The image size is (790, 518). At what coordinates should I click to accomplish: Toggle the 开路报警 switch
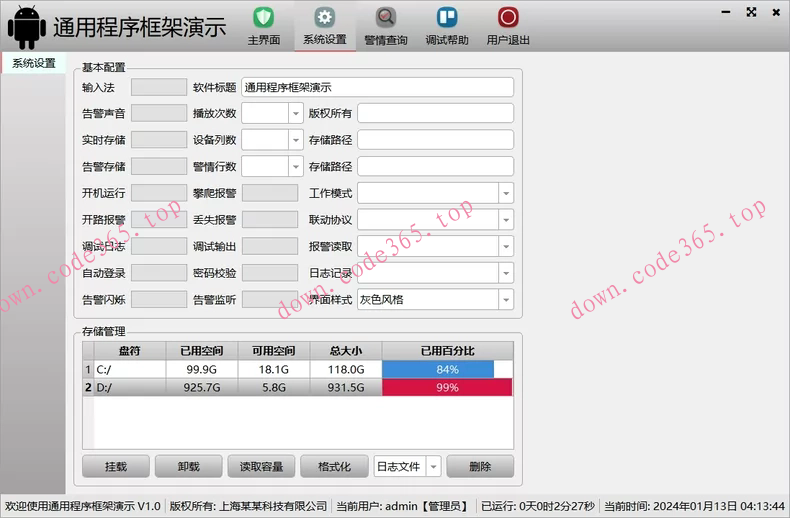(159, 220)
